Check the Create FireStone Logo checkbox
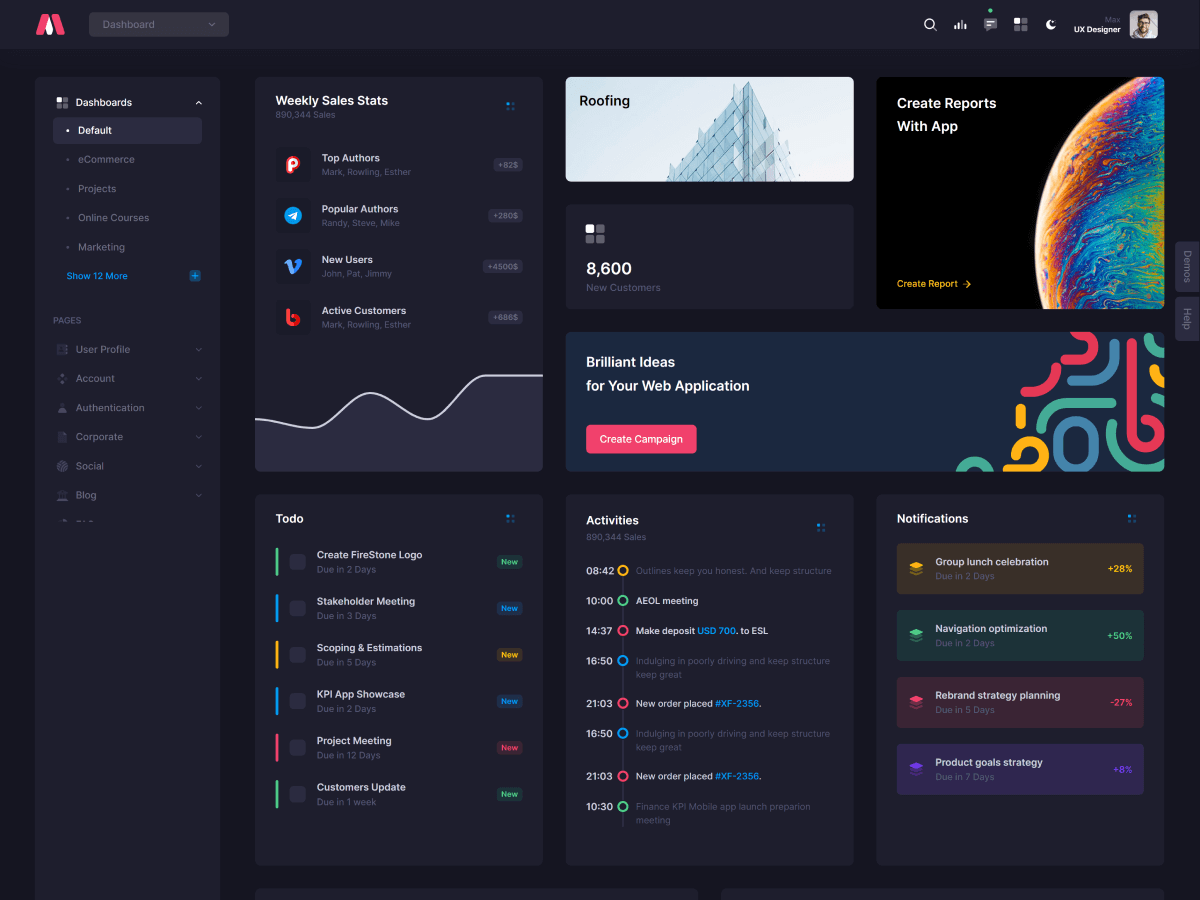The width and height of the screenshot is (1200, 900). click(x=298, y=562)
